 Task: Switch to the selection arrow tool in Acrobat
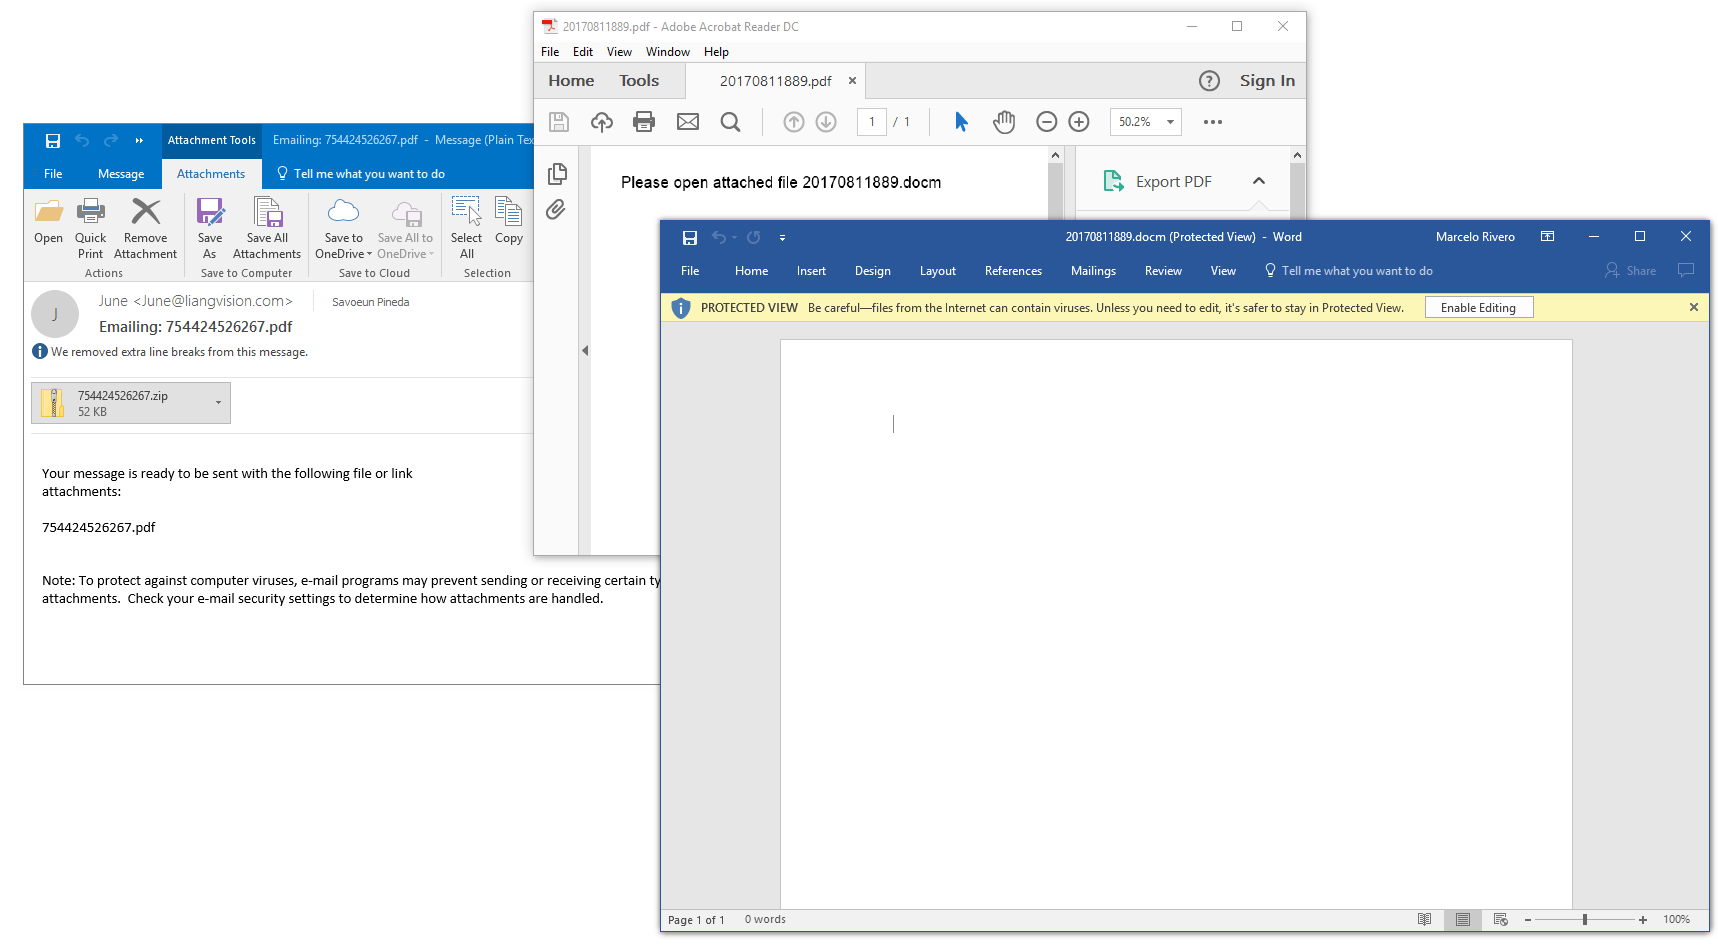click(960, 121)
